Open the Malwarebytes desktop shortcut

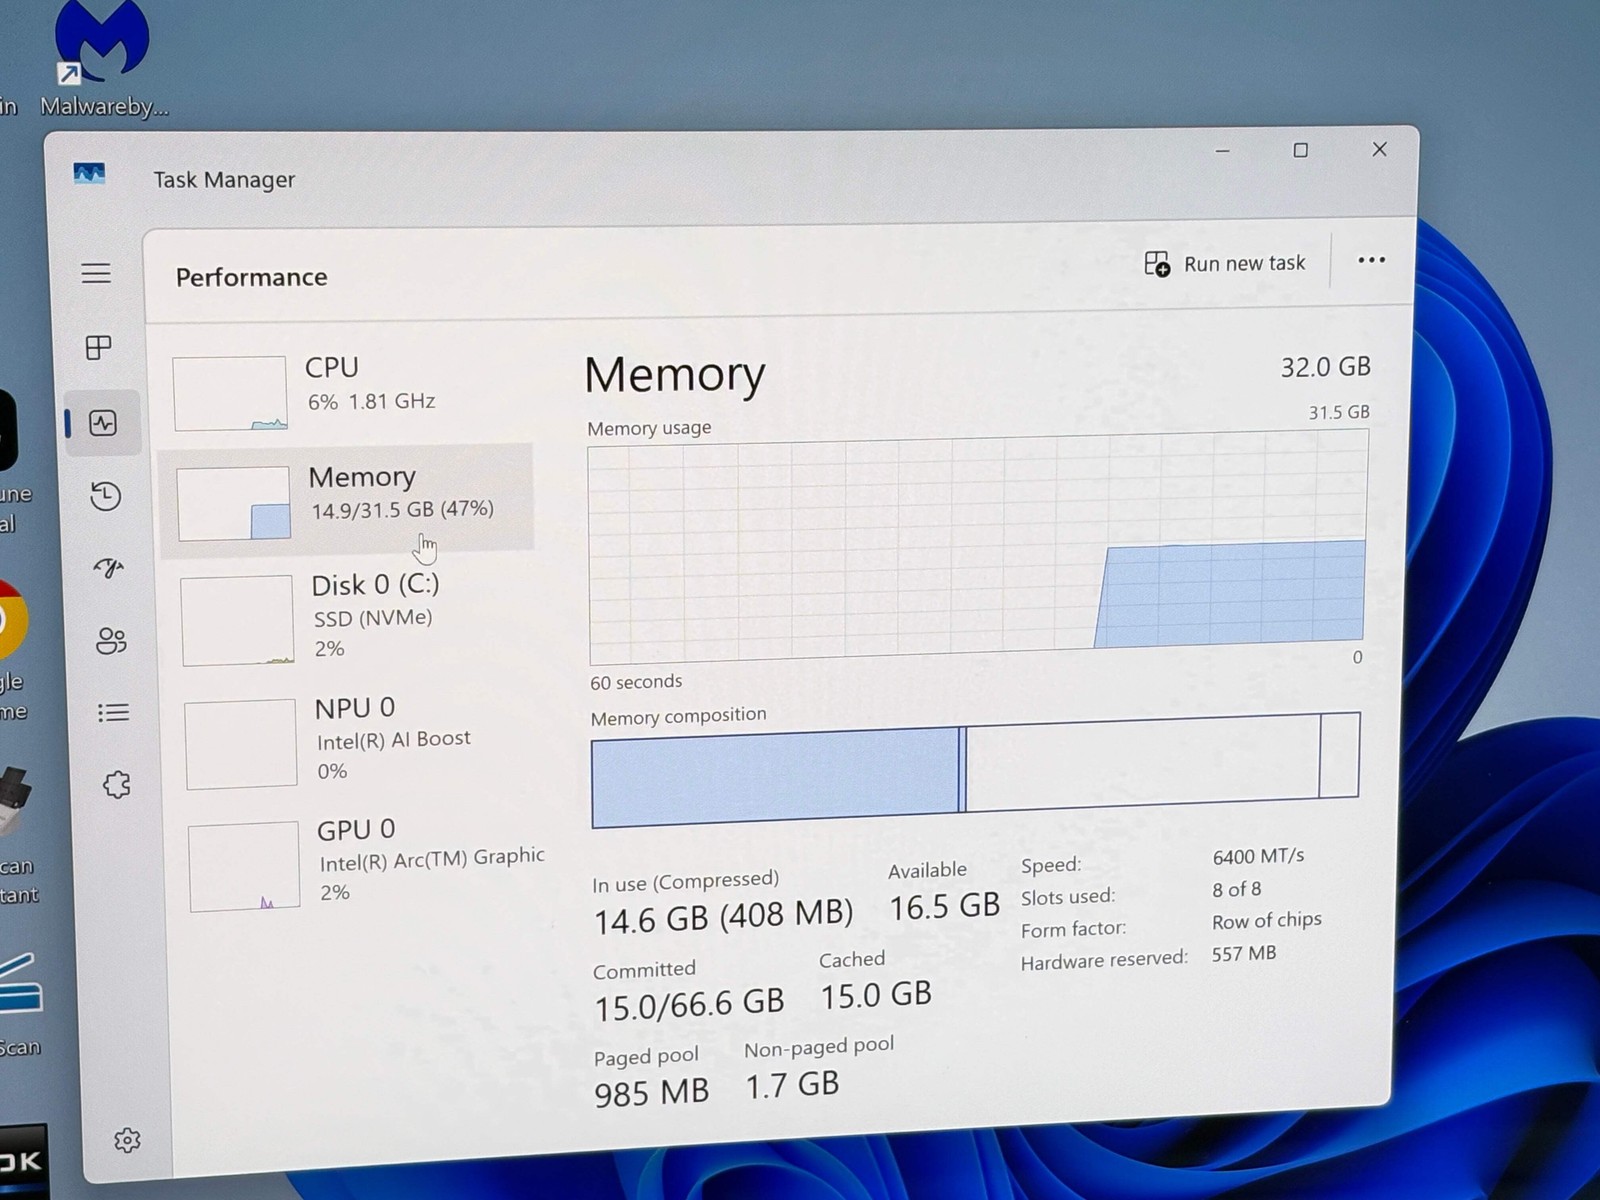click(103, 60)
